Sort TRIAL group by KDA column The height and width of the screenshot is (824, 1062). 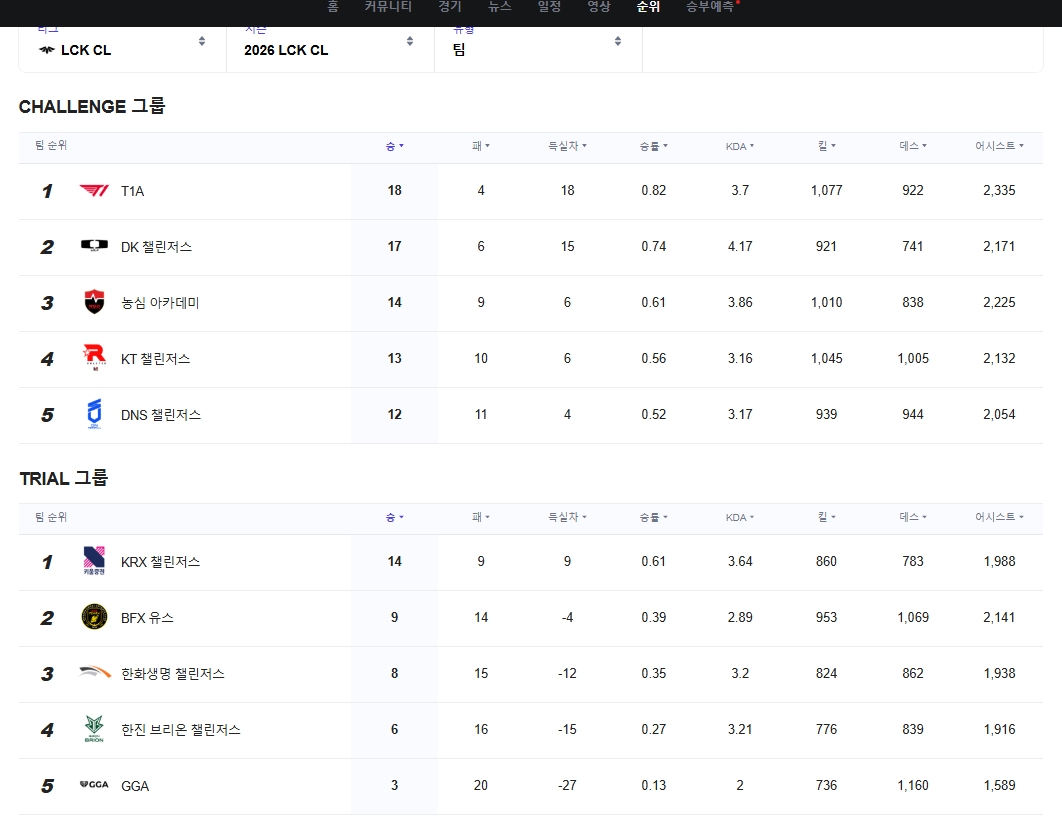[740, 517]
